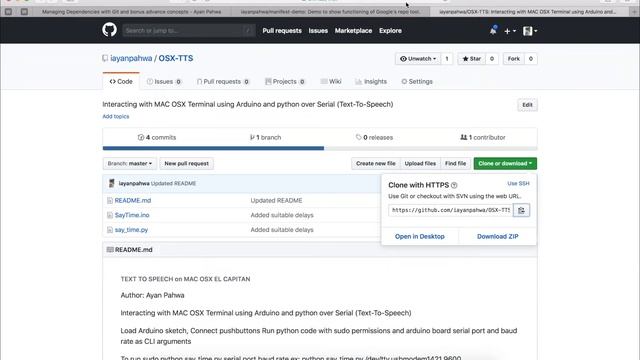The height and width of the screenshot is (360, 640).
Task: Click iayanpahwa author name in commit row
Action: (134, 184)
